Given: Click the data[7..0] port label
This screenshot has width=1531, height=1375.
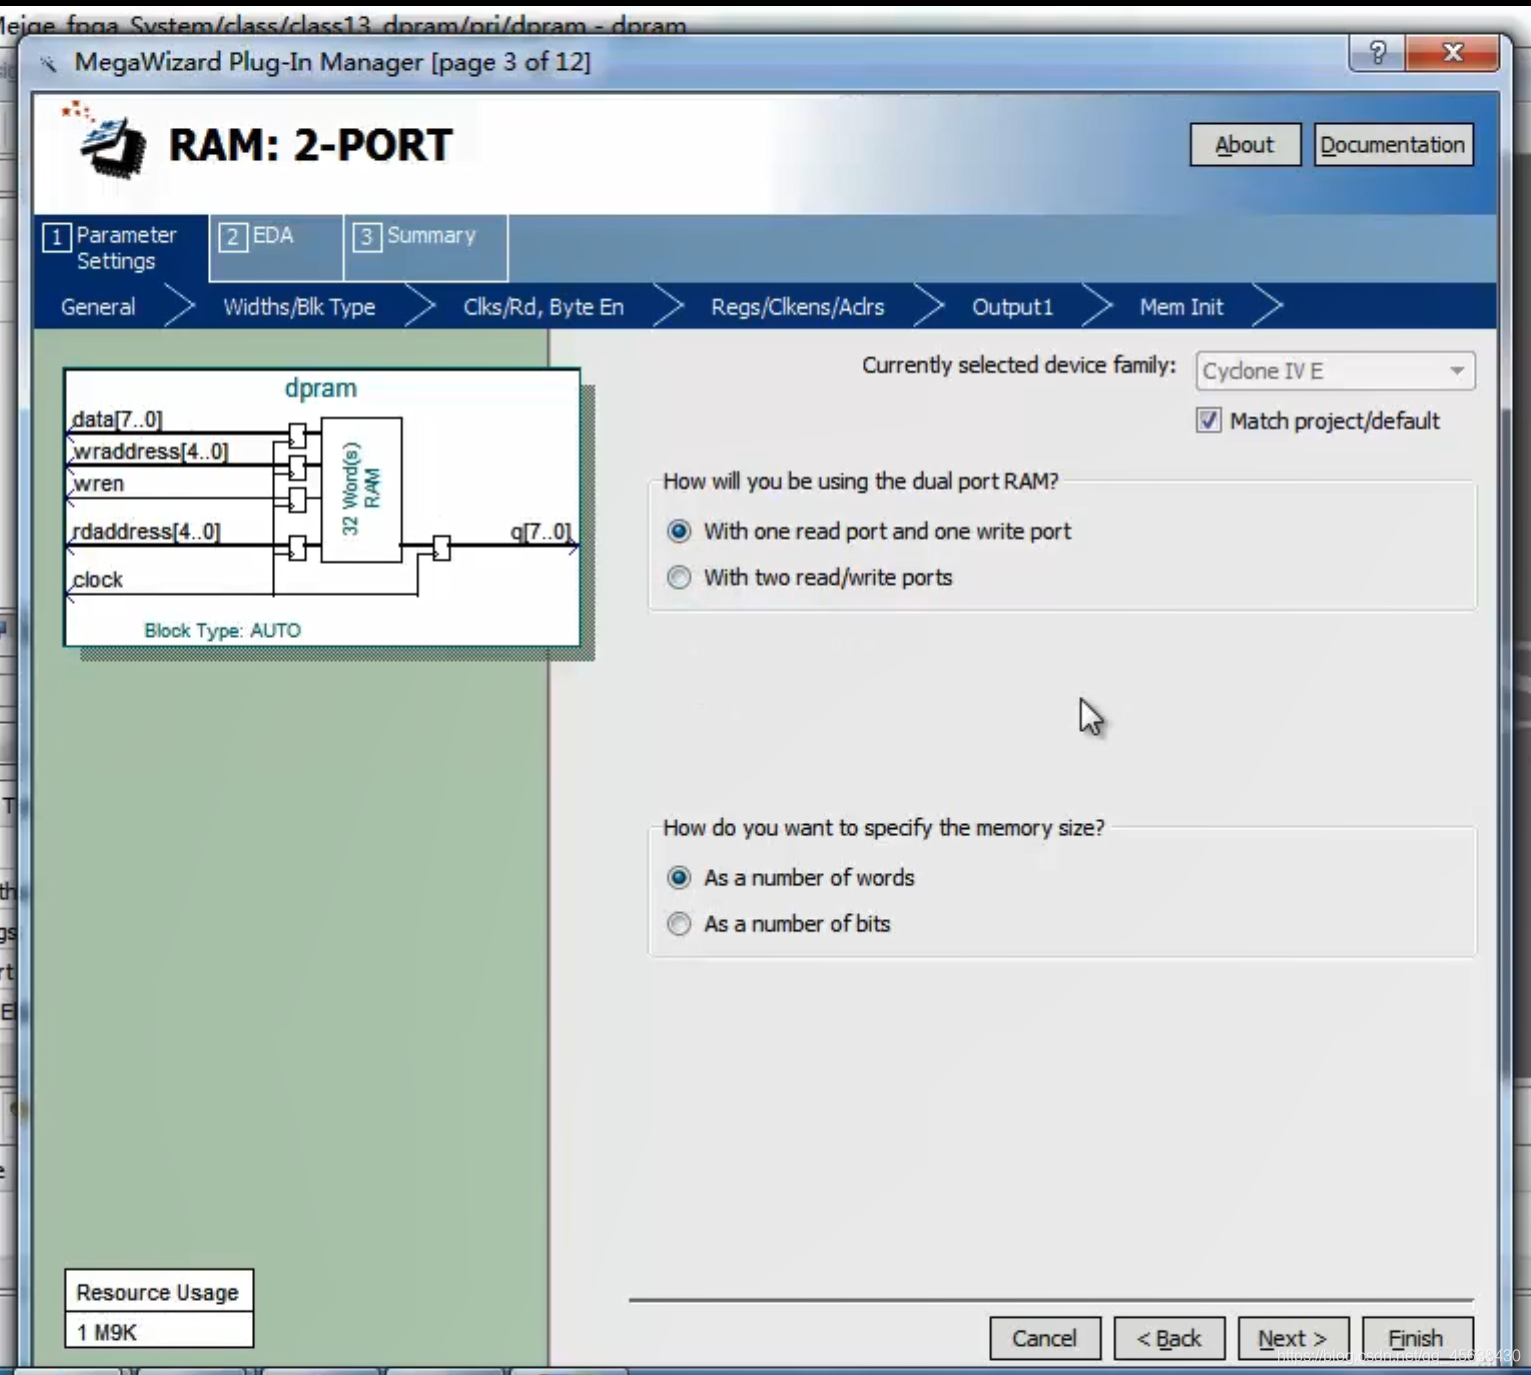Looking at the screenshot, I should 117,419.
